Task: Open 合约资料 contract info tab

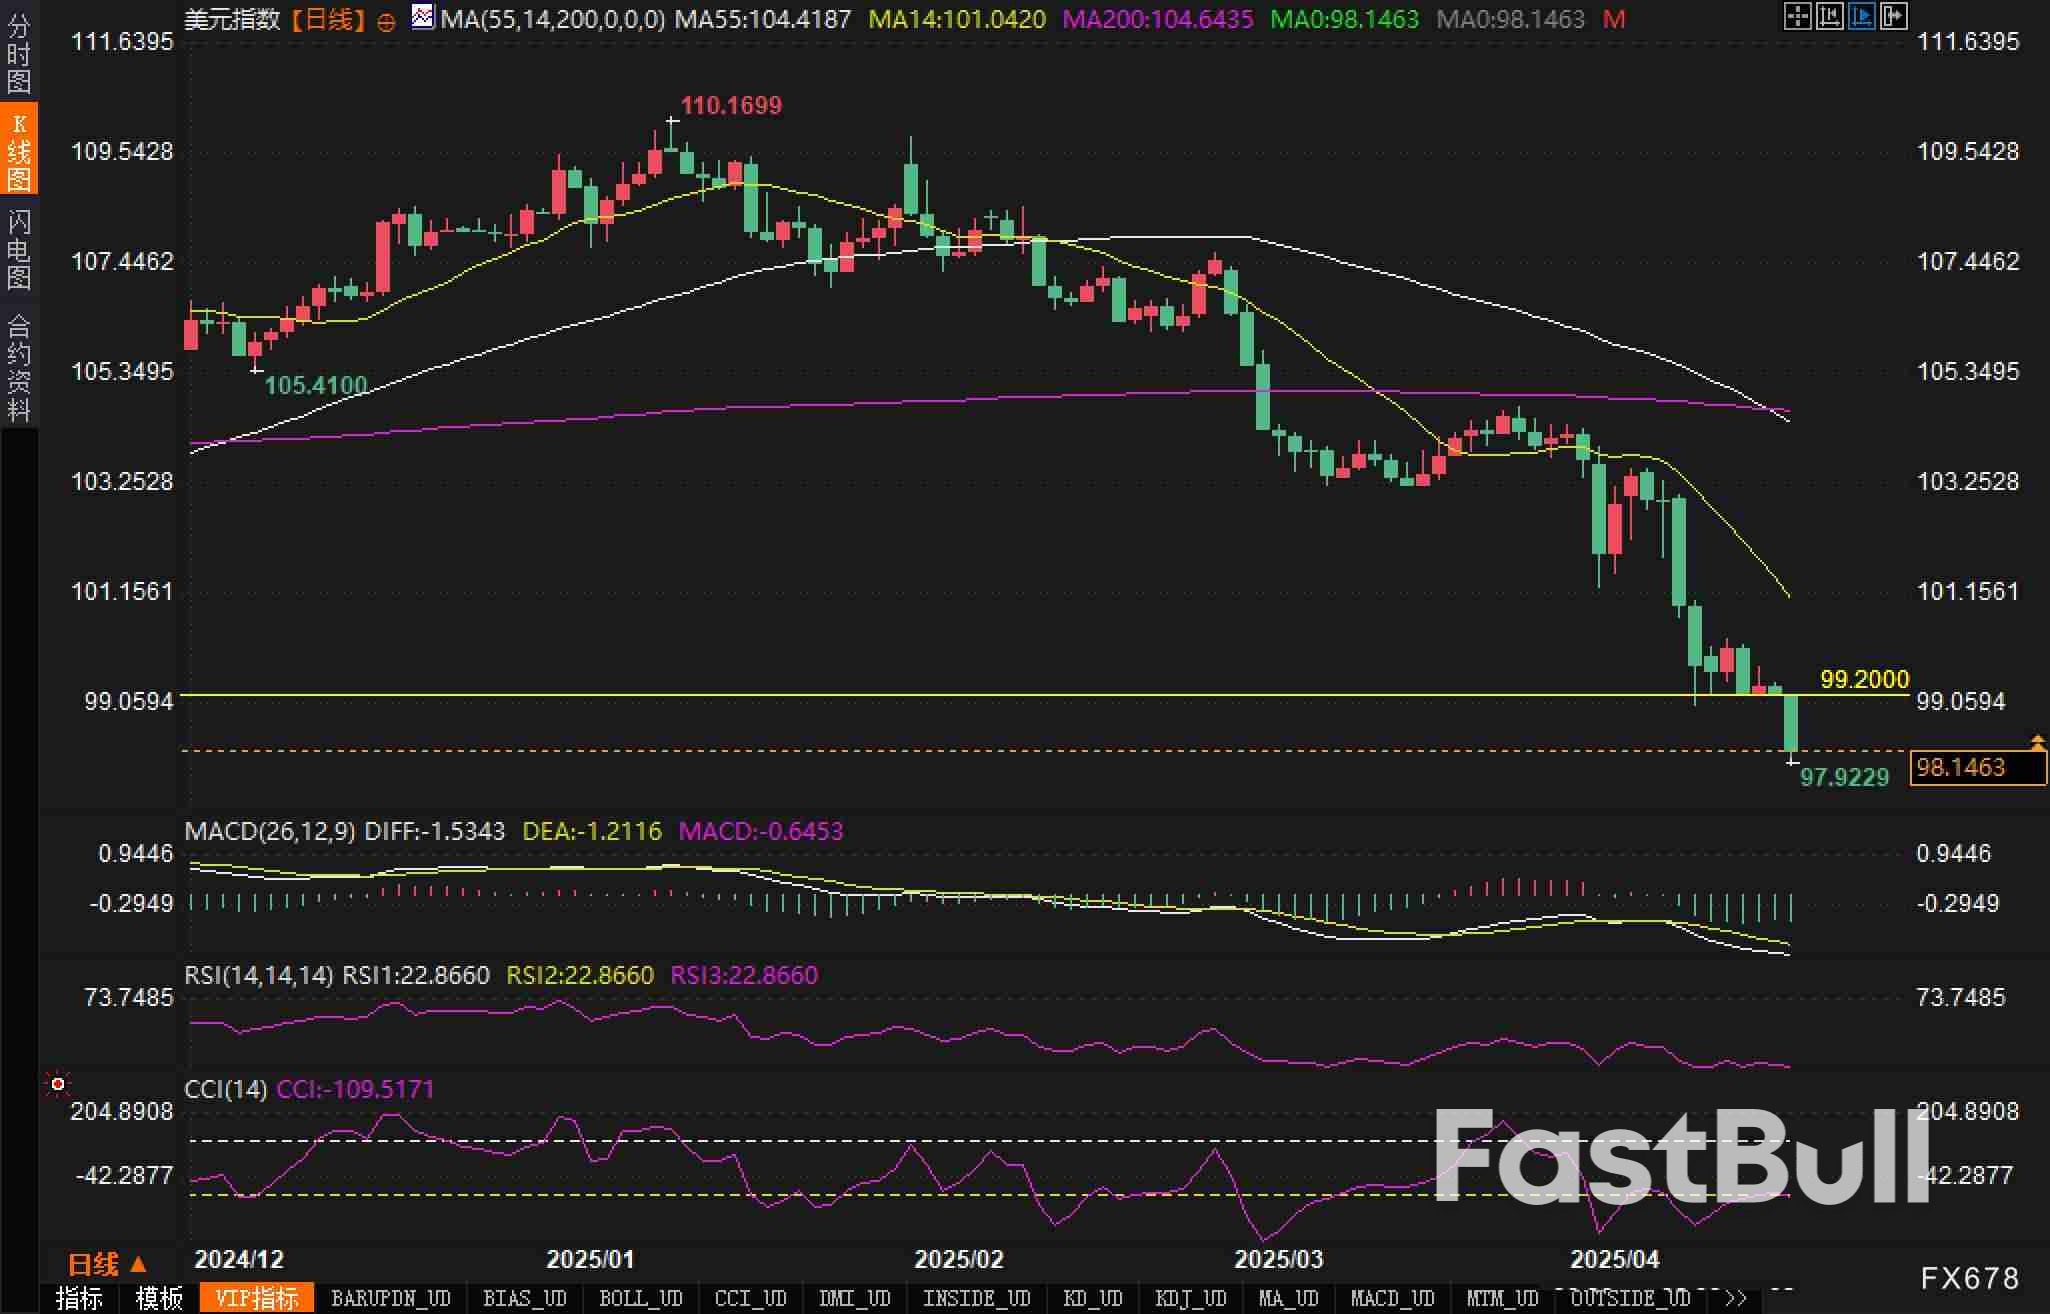Action: click(19, 368)
